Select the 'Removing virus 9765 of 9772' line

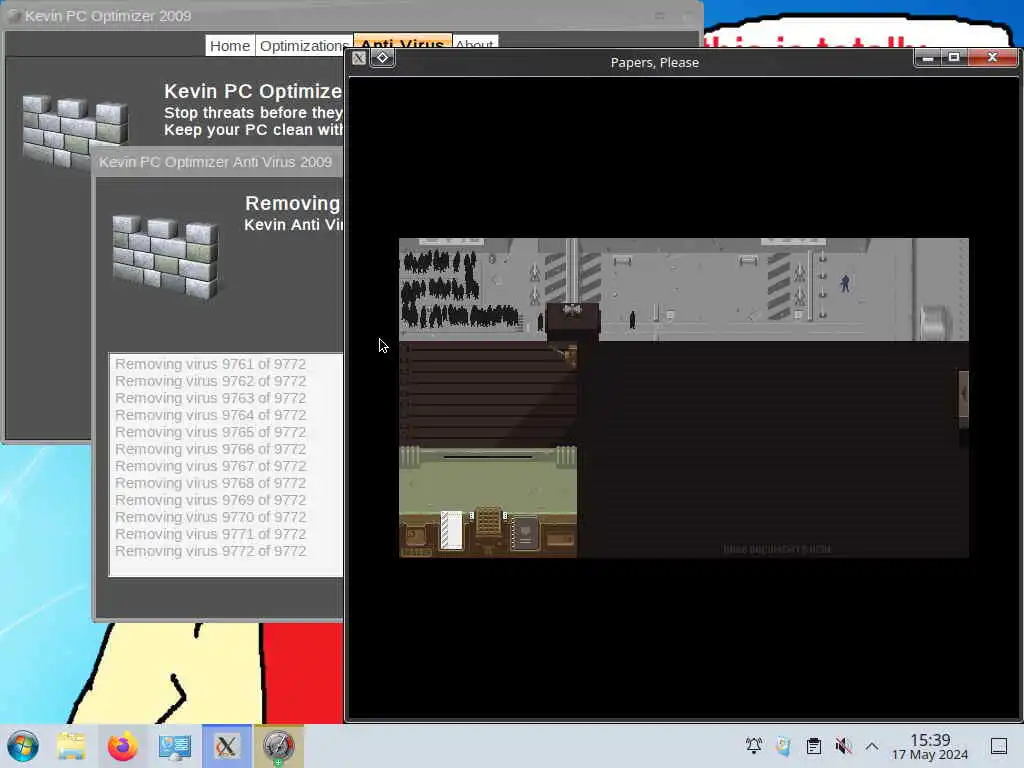point(210,432)
